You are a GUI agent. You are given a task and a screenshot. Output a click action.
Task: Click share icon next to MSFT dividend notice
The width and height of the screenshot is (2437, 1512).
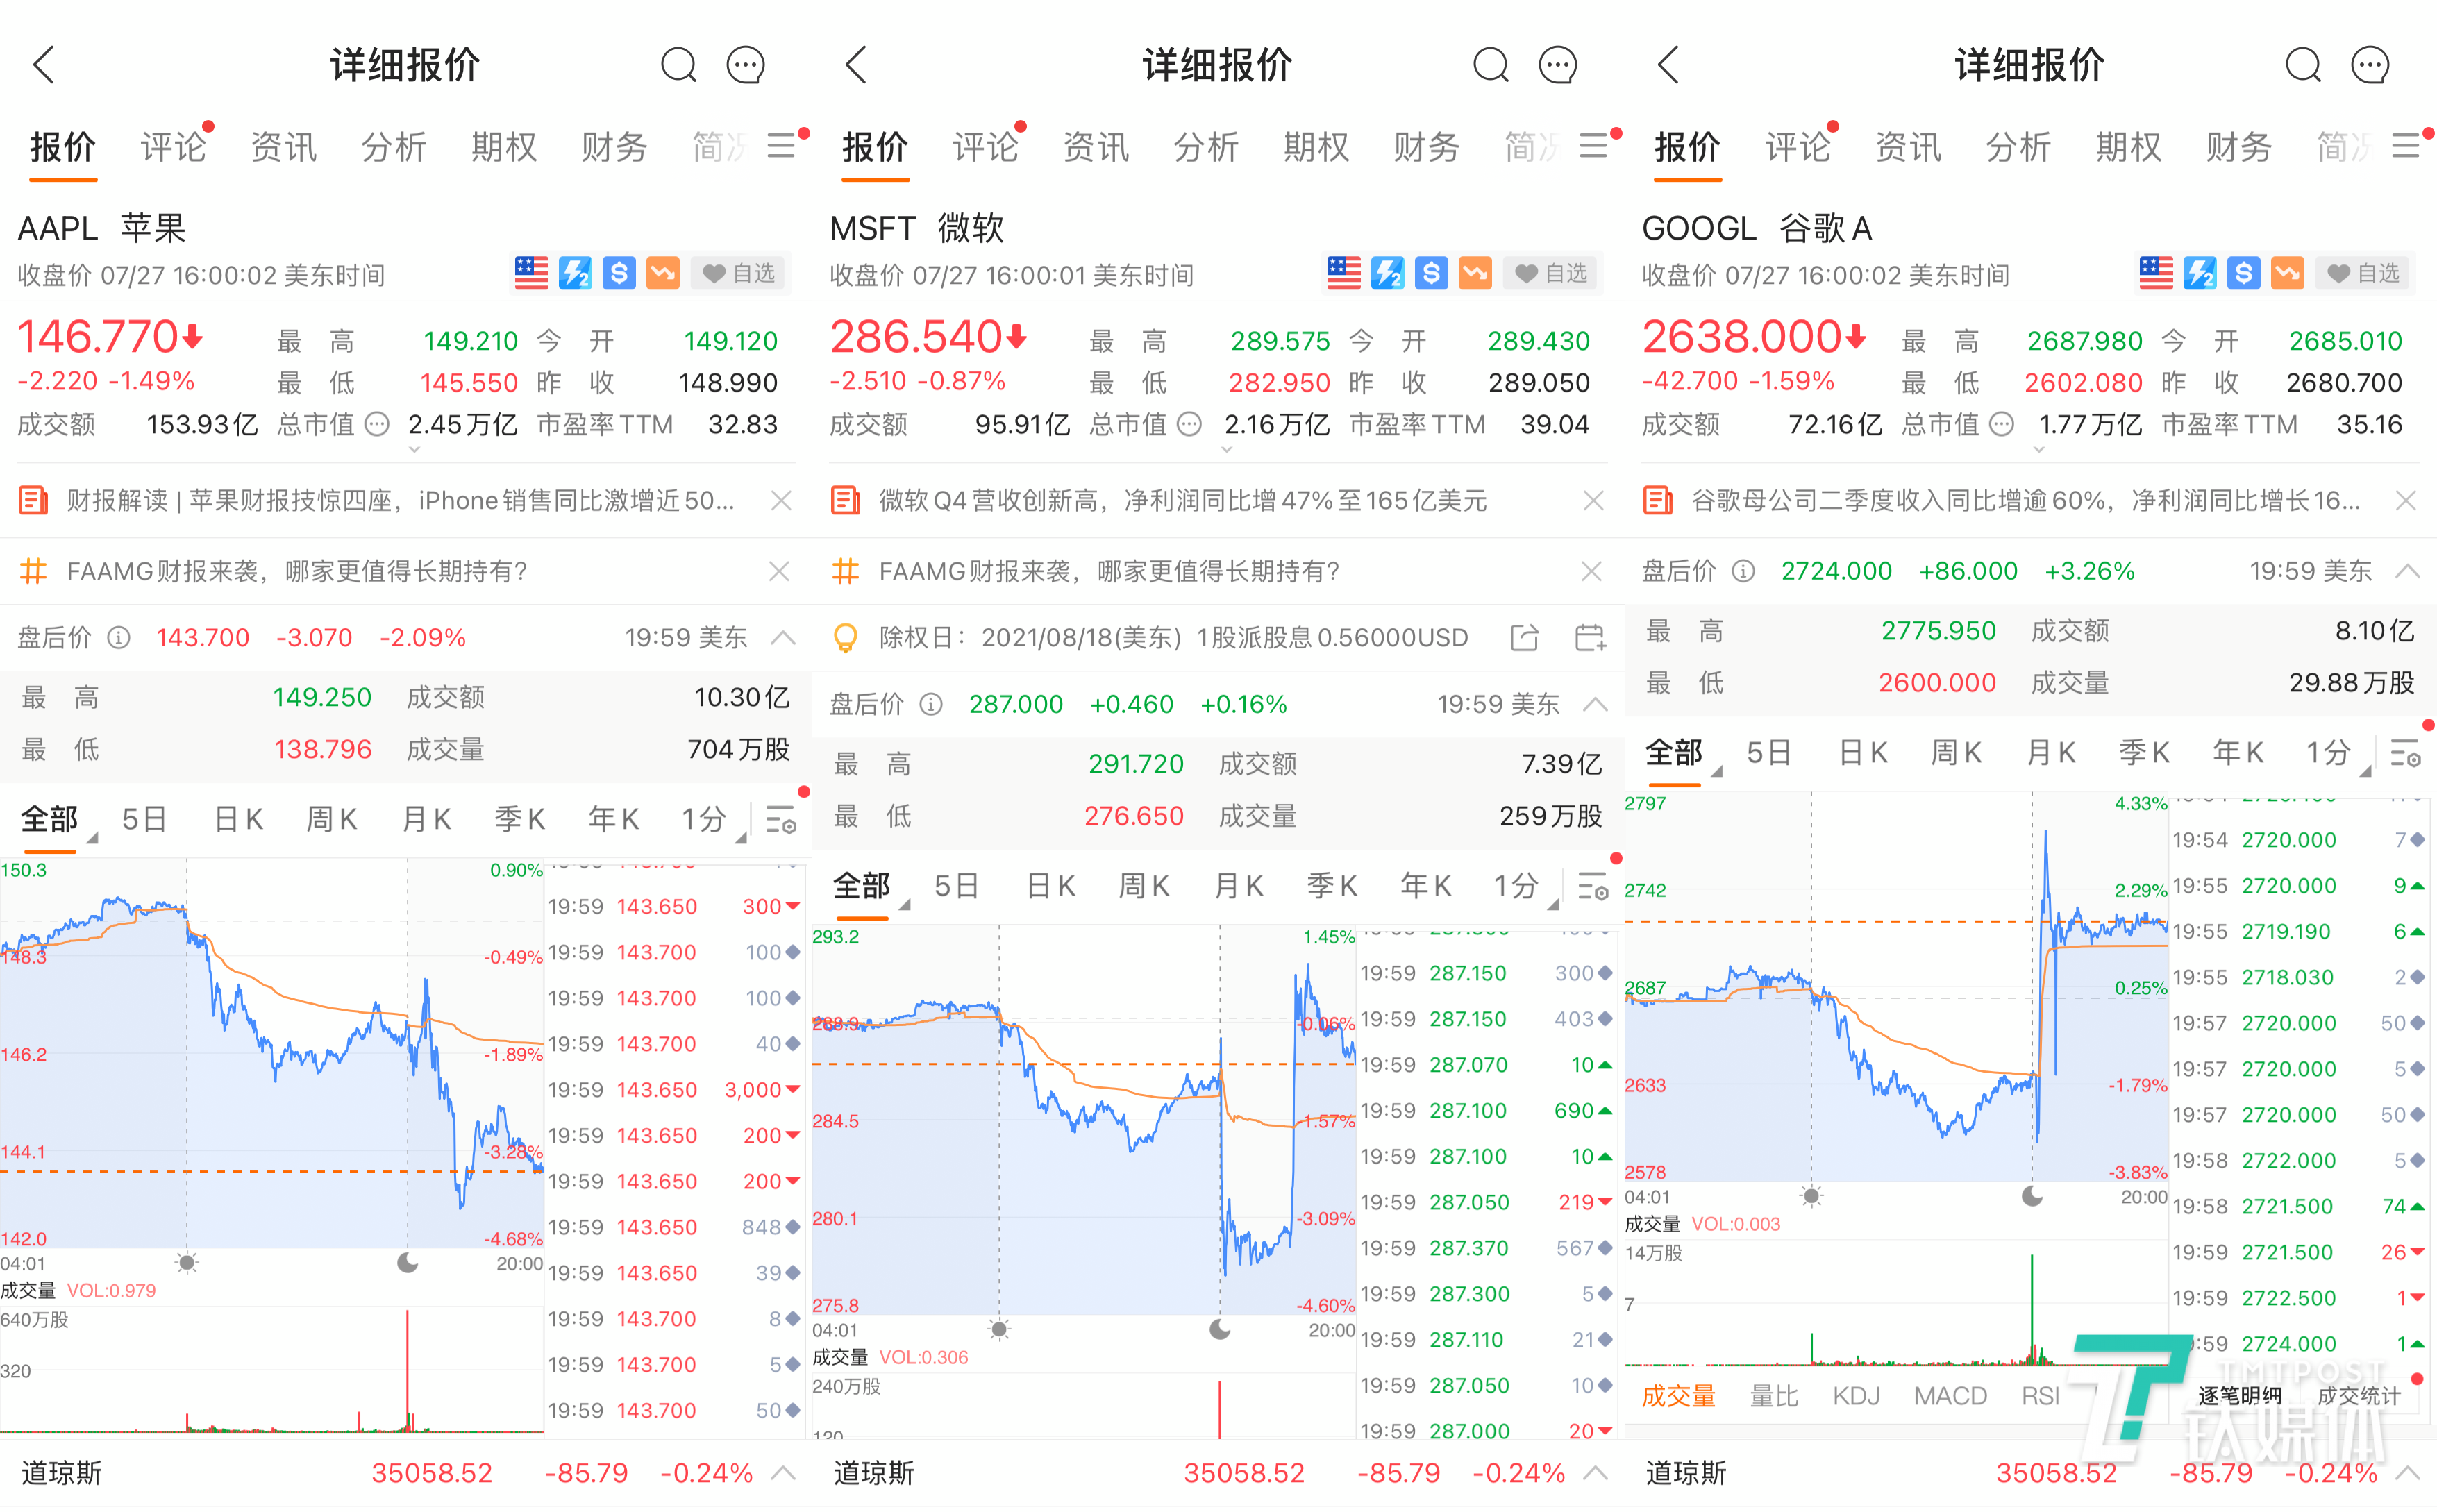[1524, 637]
